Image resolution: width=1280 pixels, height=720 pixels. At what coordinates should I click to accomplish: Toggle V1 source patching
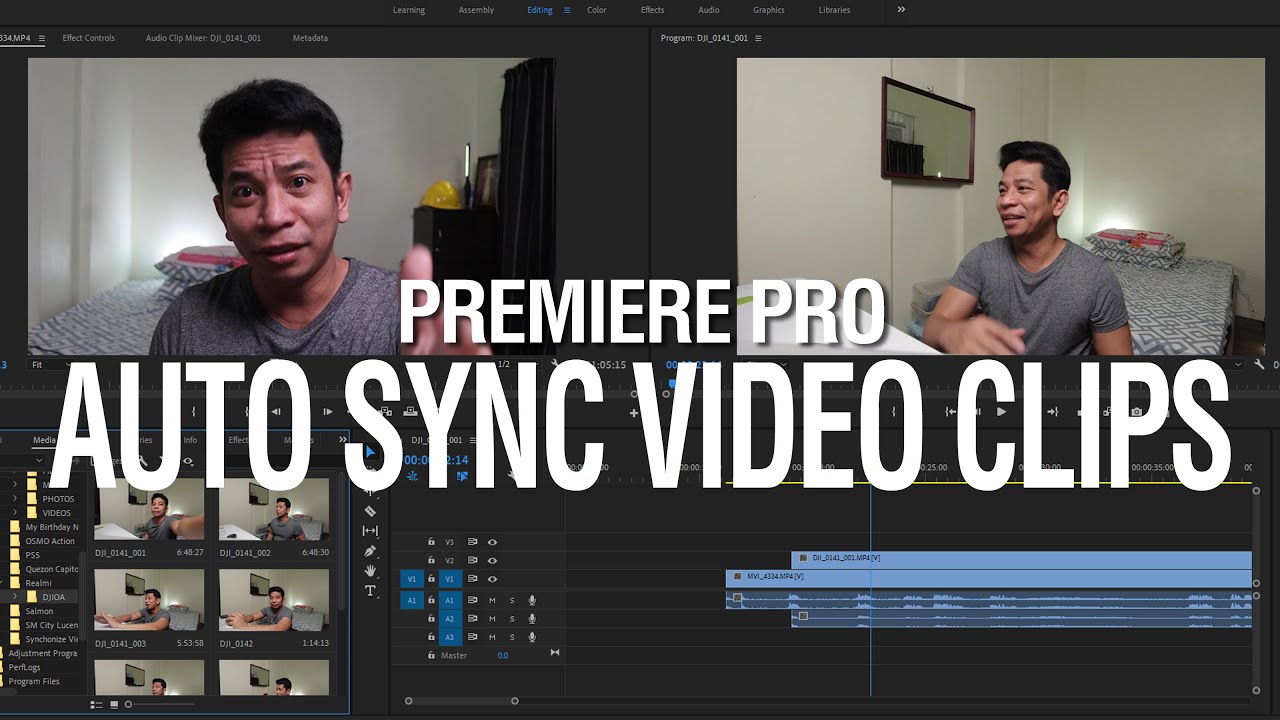tap(411, 579)
